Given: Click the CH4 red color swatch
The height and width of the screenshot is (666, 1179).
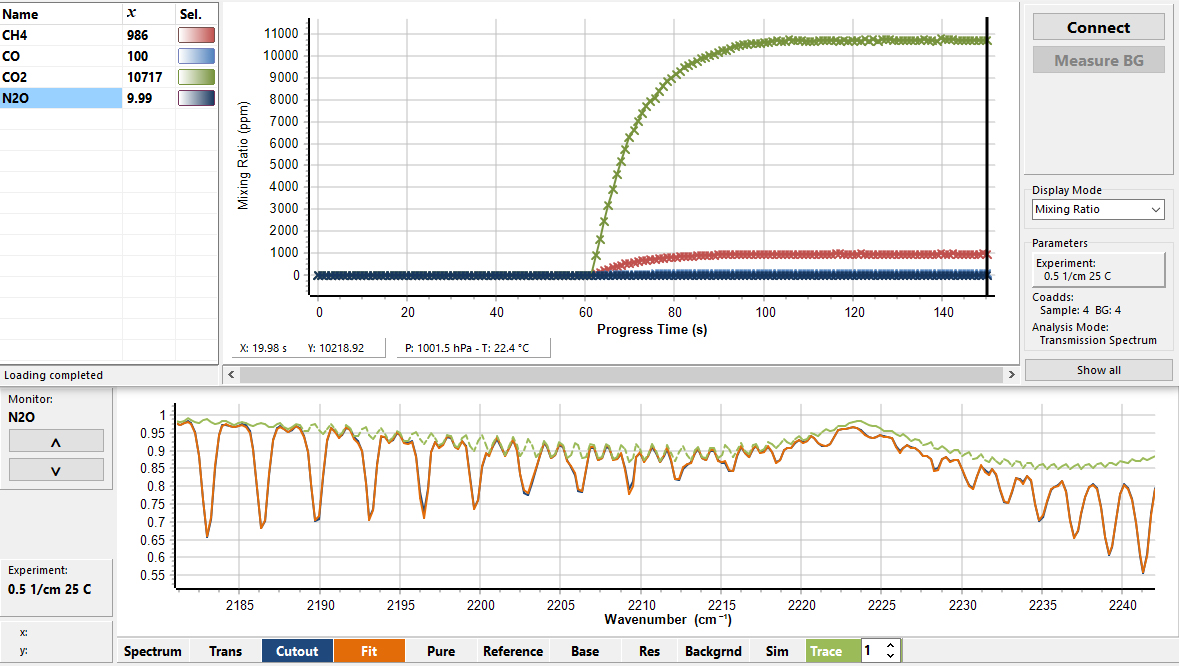Looking at the screenshot, I should pos(196,35).
